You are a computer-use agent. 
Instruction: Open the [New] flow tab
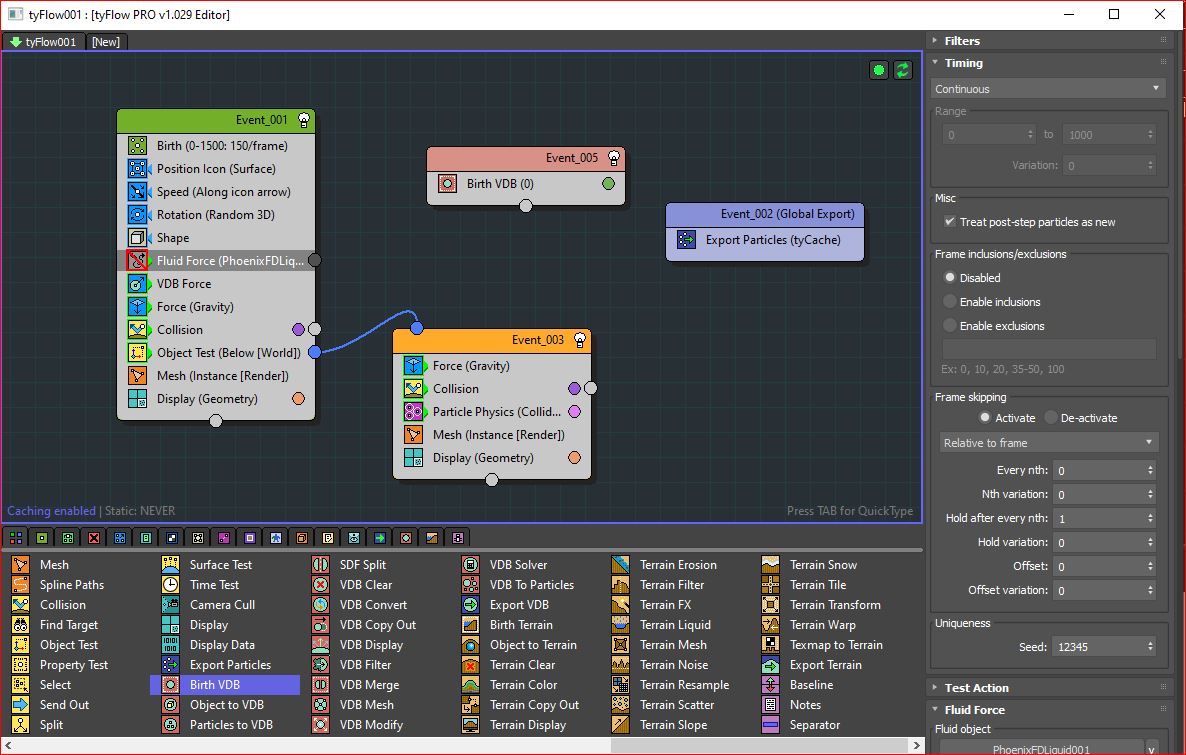106,42
